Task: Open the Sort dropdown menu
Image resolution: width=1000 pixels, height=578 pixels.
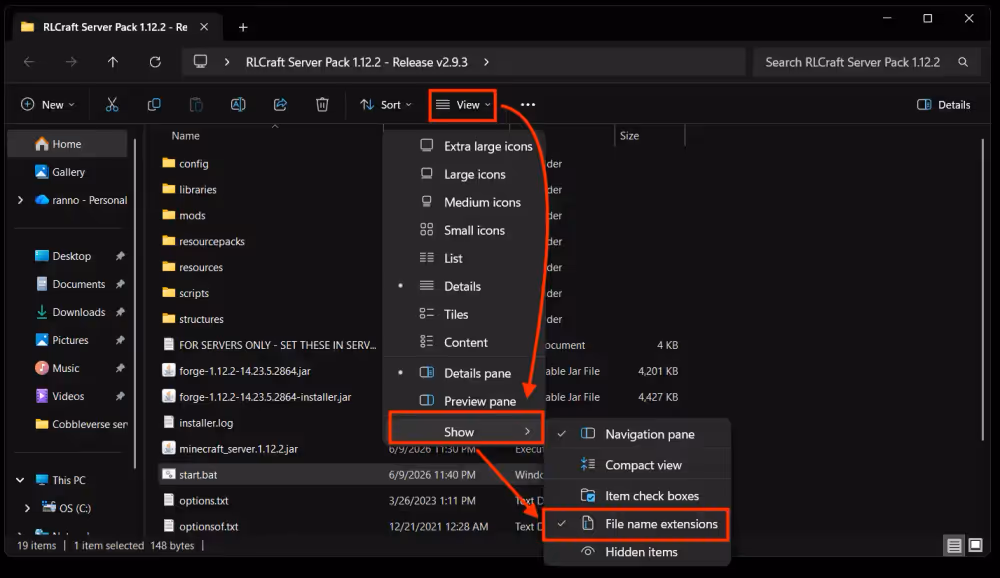Action: pyautogui.click(x=386, y=105)
